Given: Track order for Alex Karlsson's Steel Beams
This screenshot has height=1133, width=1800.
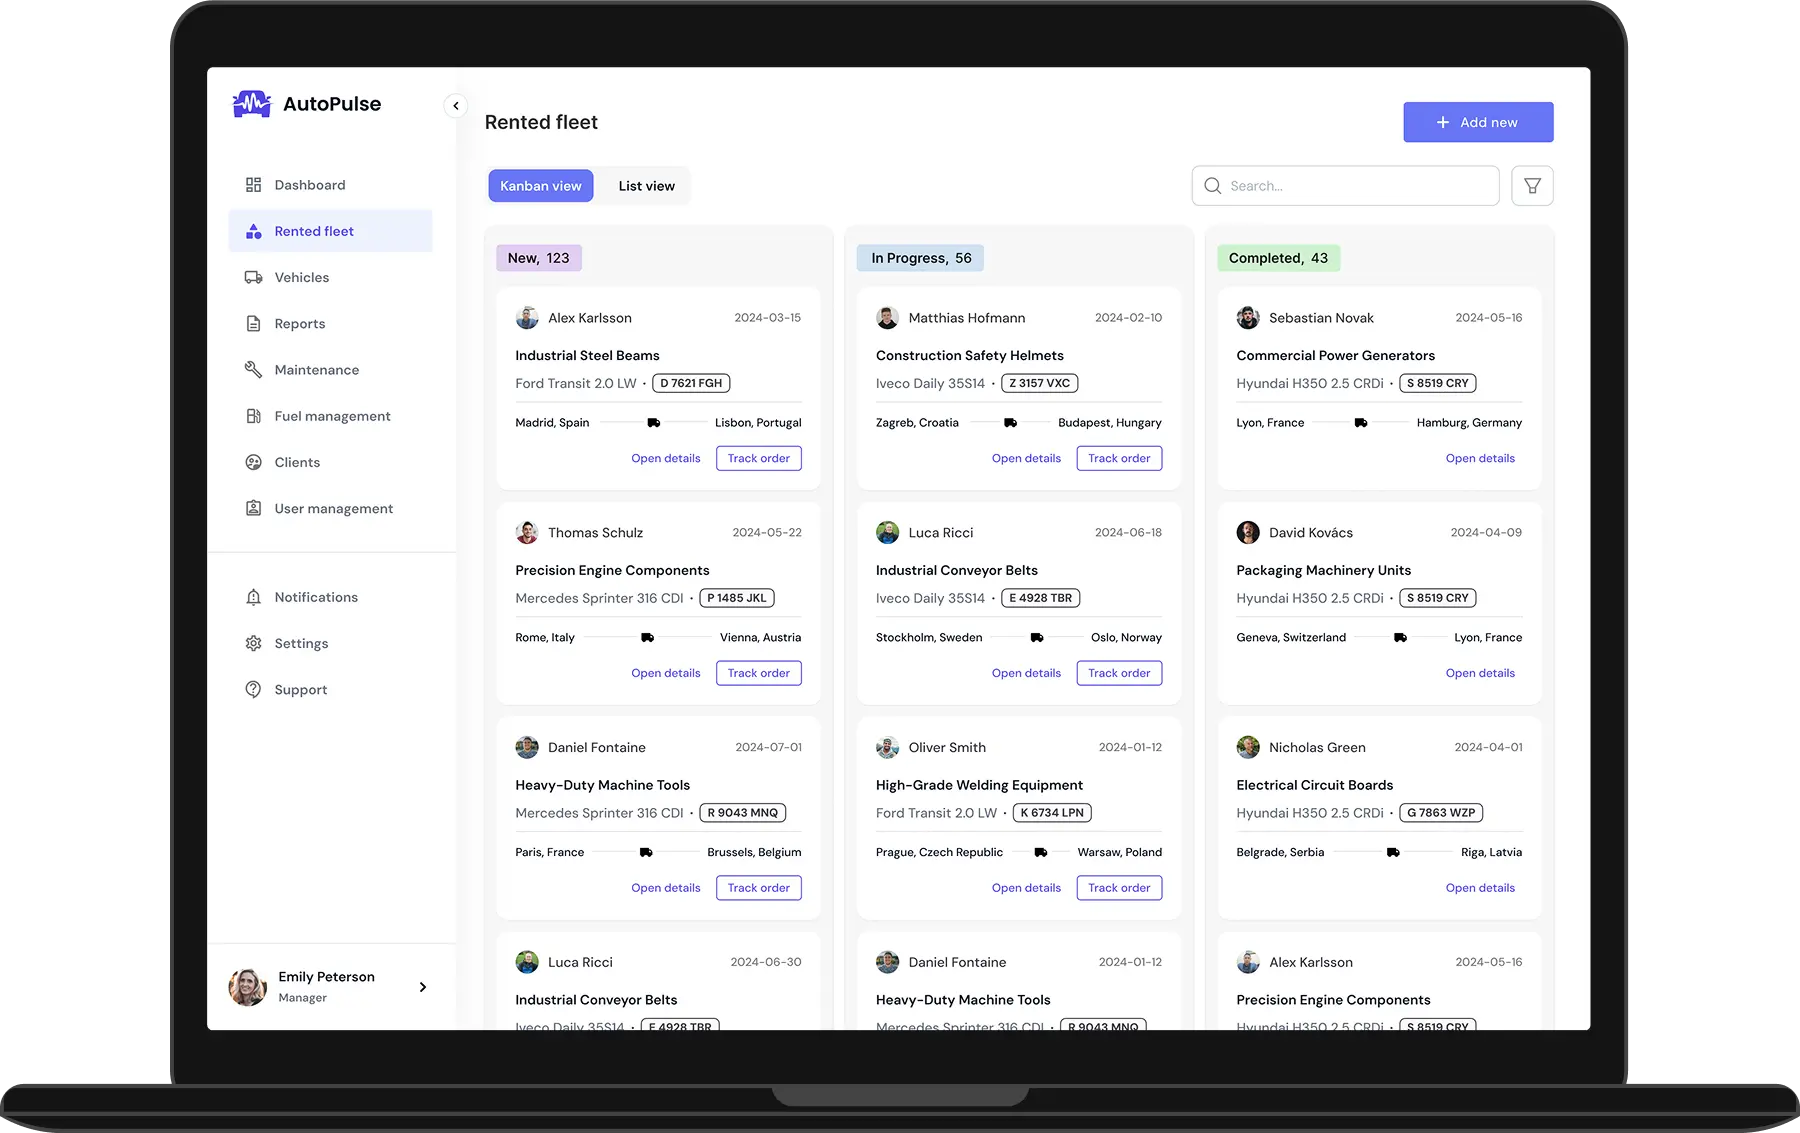Looking at the screenshot, I should pos(758,459).
